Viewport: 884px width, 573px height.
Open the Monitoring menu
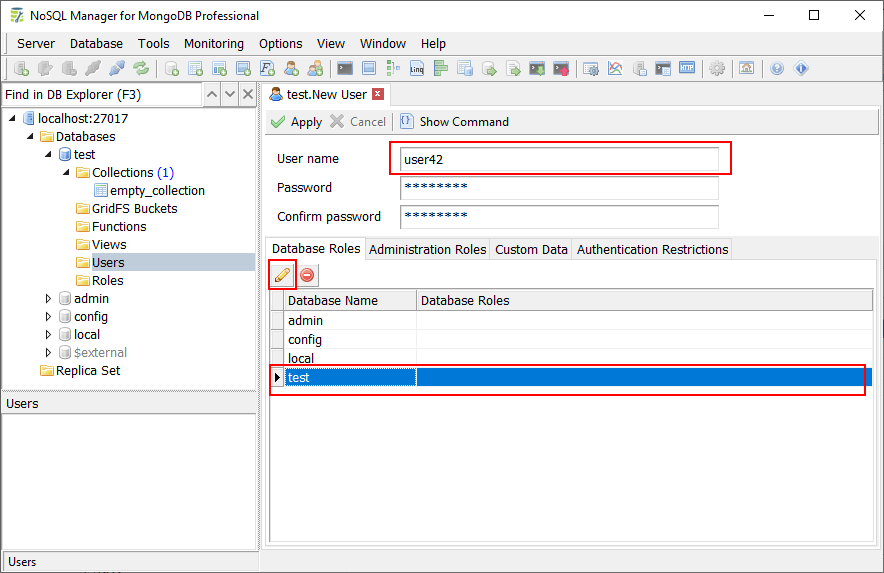pyautogui.click(x=213, y=43)
